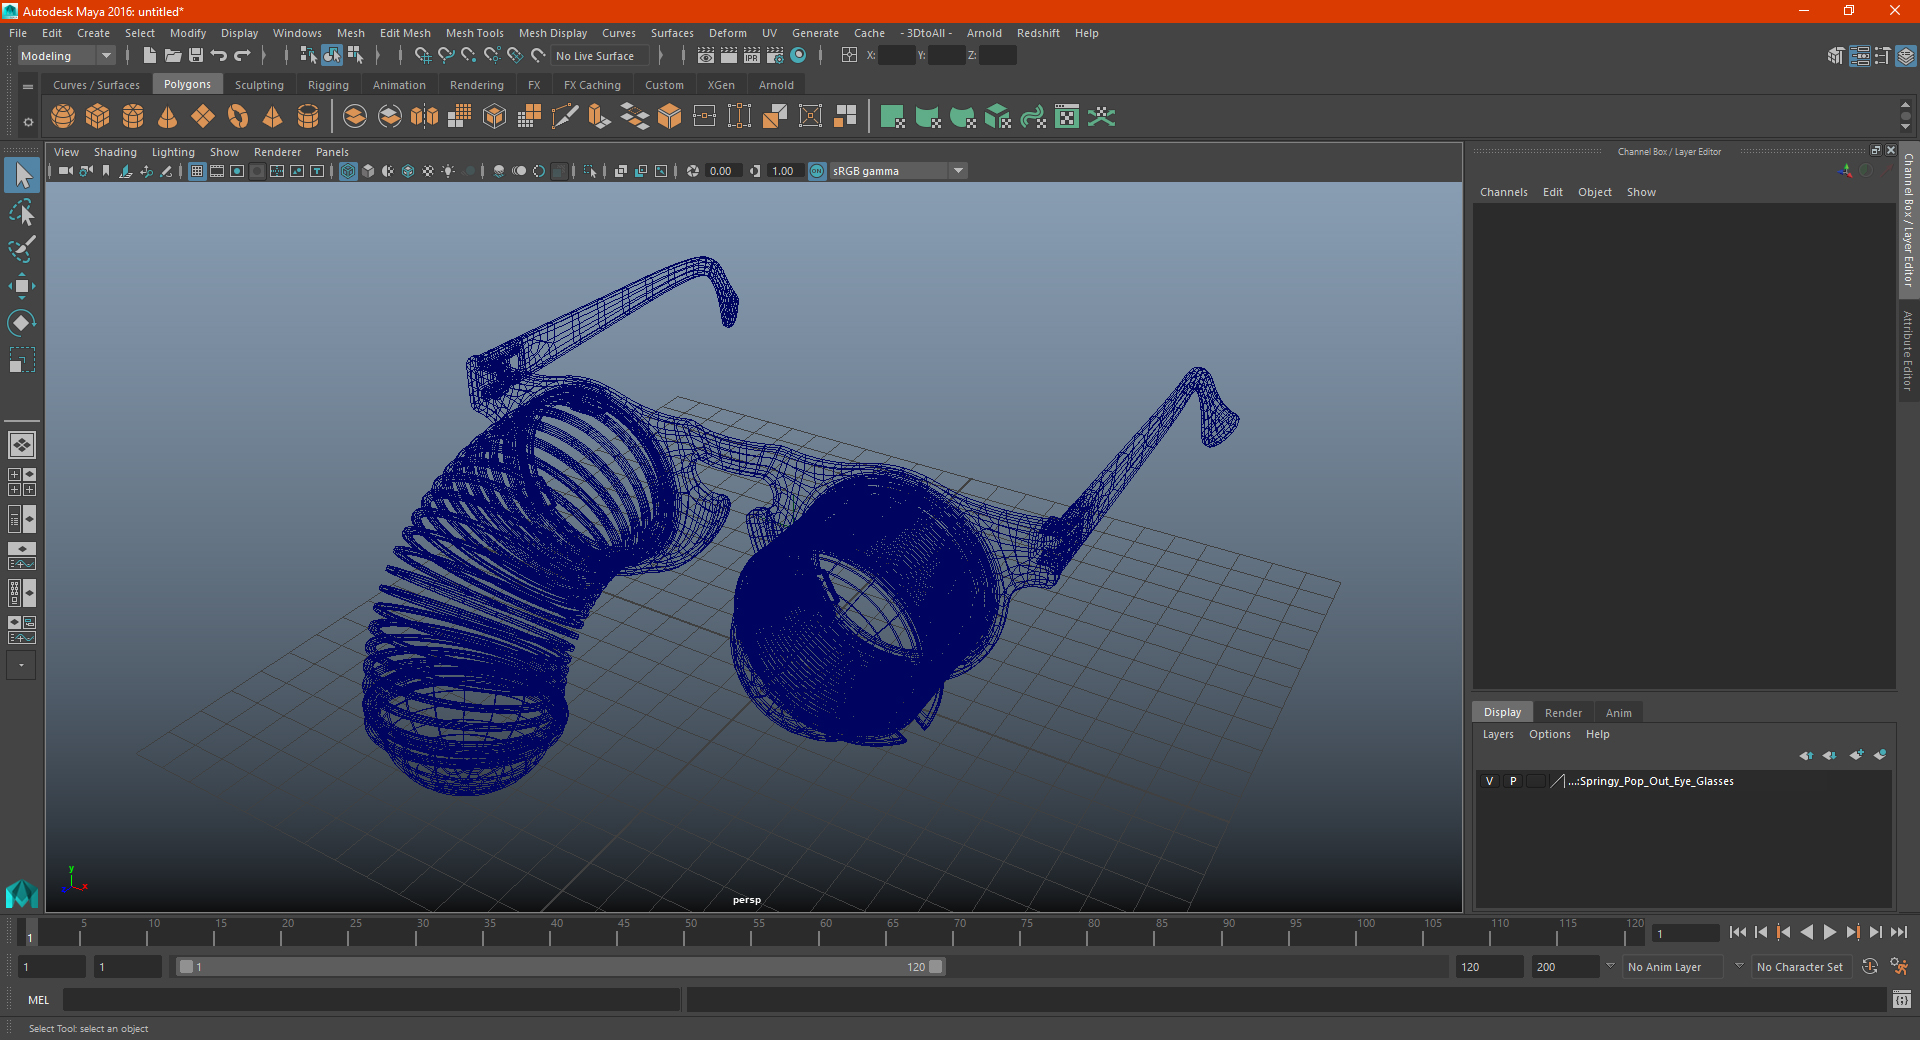
Task: Create a polygon cylinder from the shelf
Action: pos(133,117)
